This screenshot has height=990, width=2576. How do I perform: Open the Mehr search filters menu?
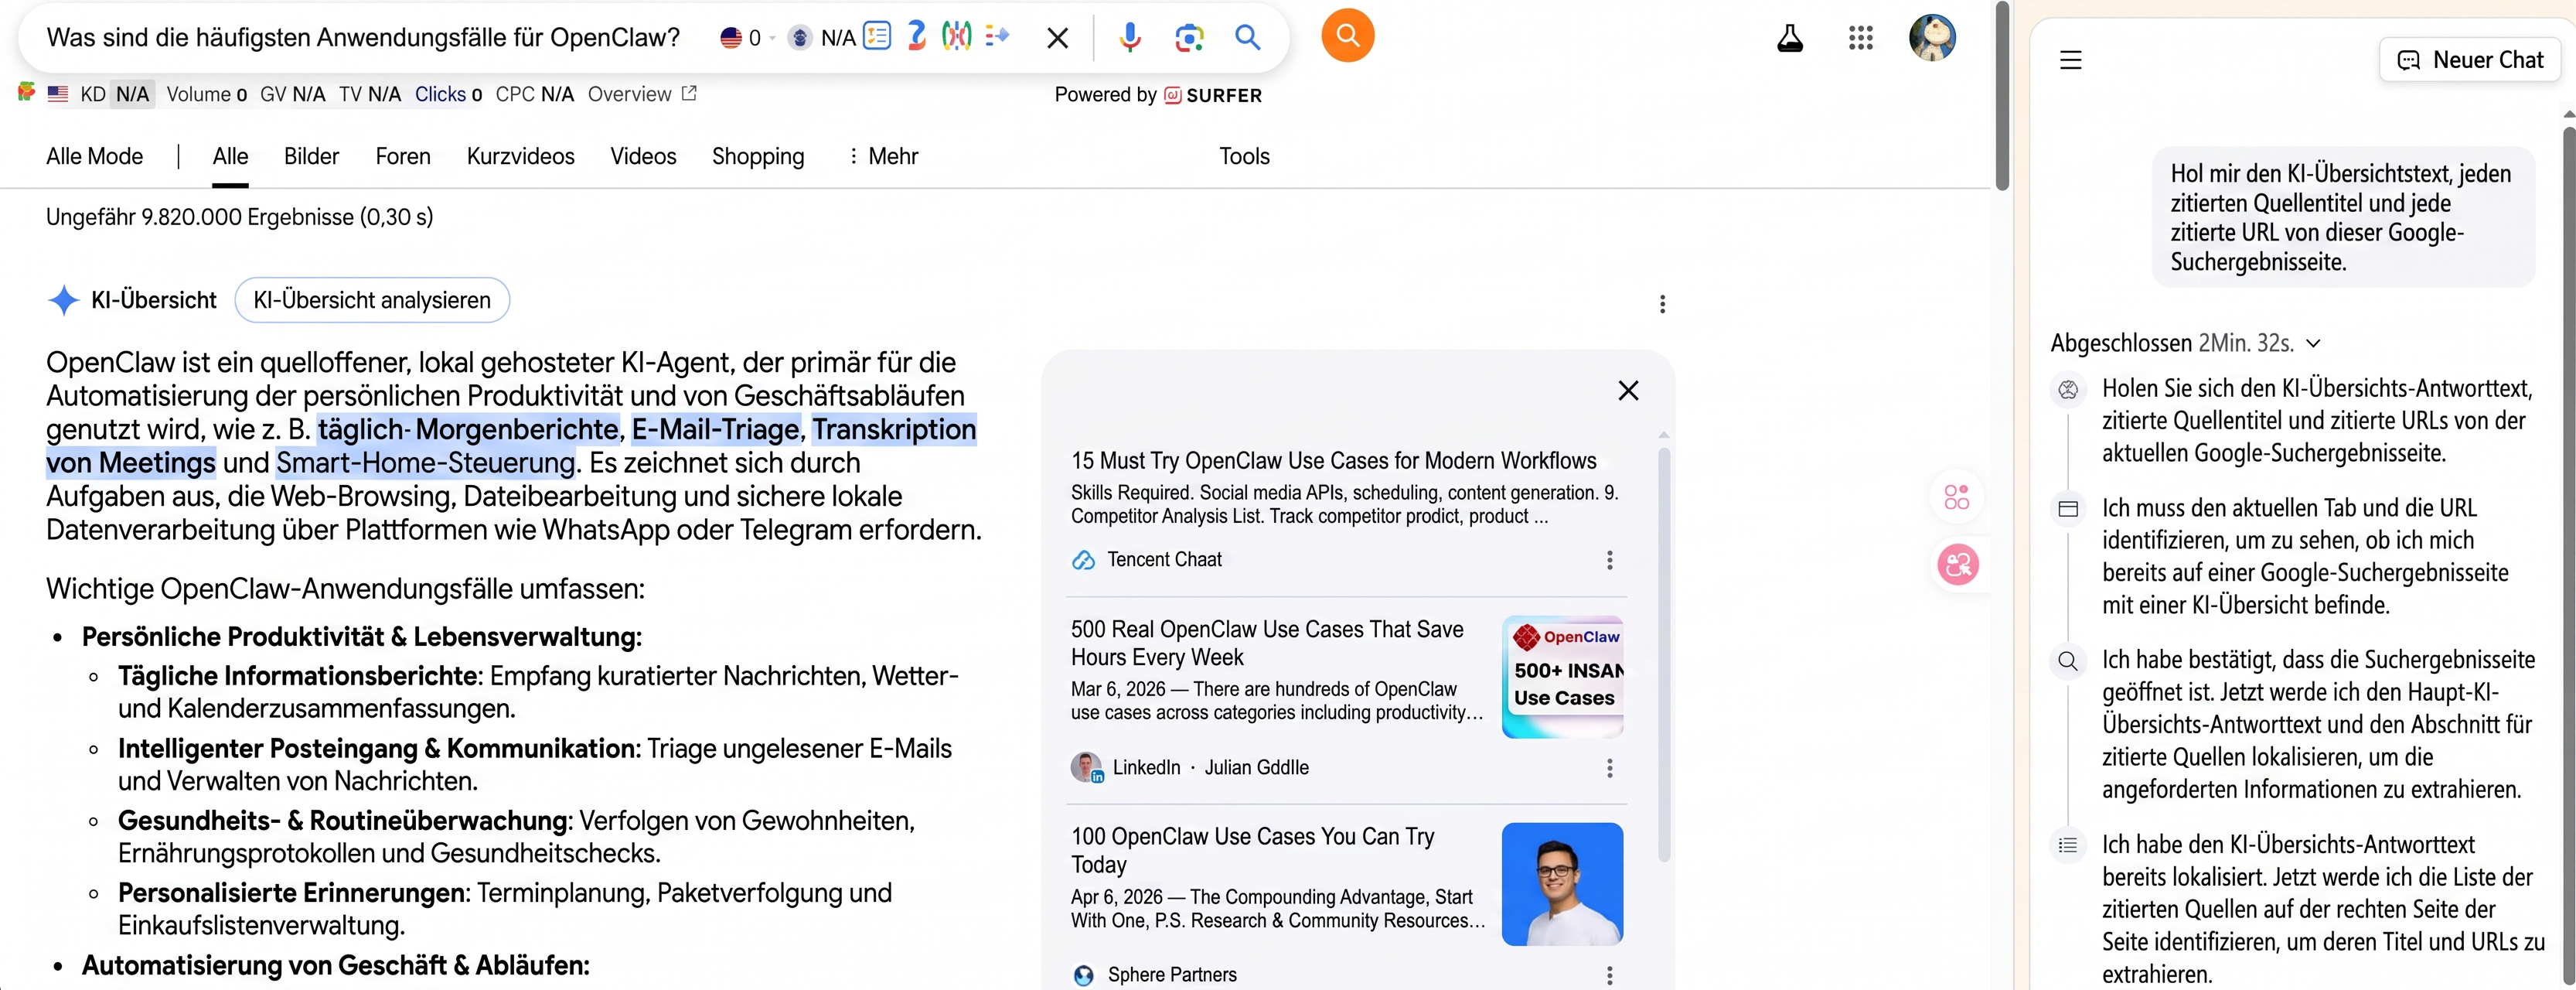(883, 156)
